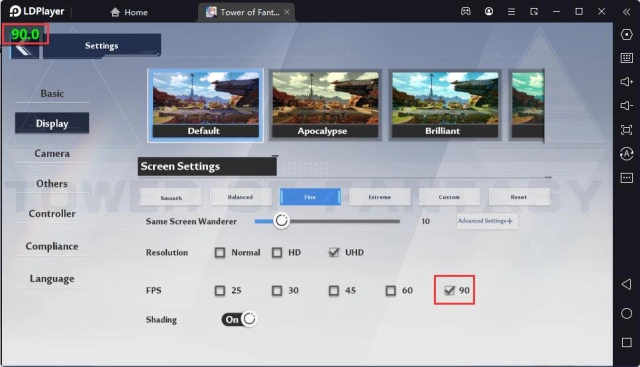Open LDPlayer hamburger menu
Image resolution: width=640 pixels, height=367 pixels.
pyautogui.click(x=511, y=12)
